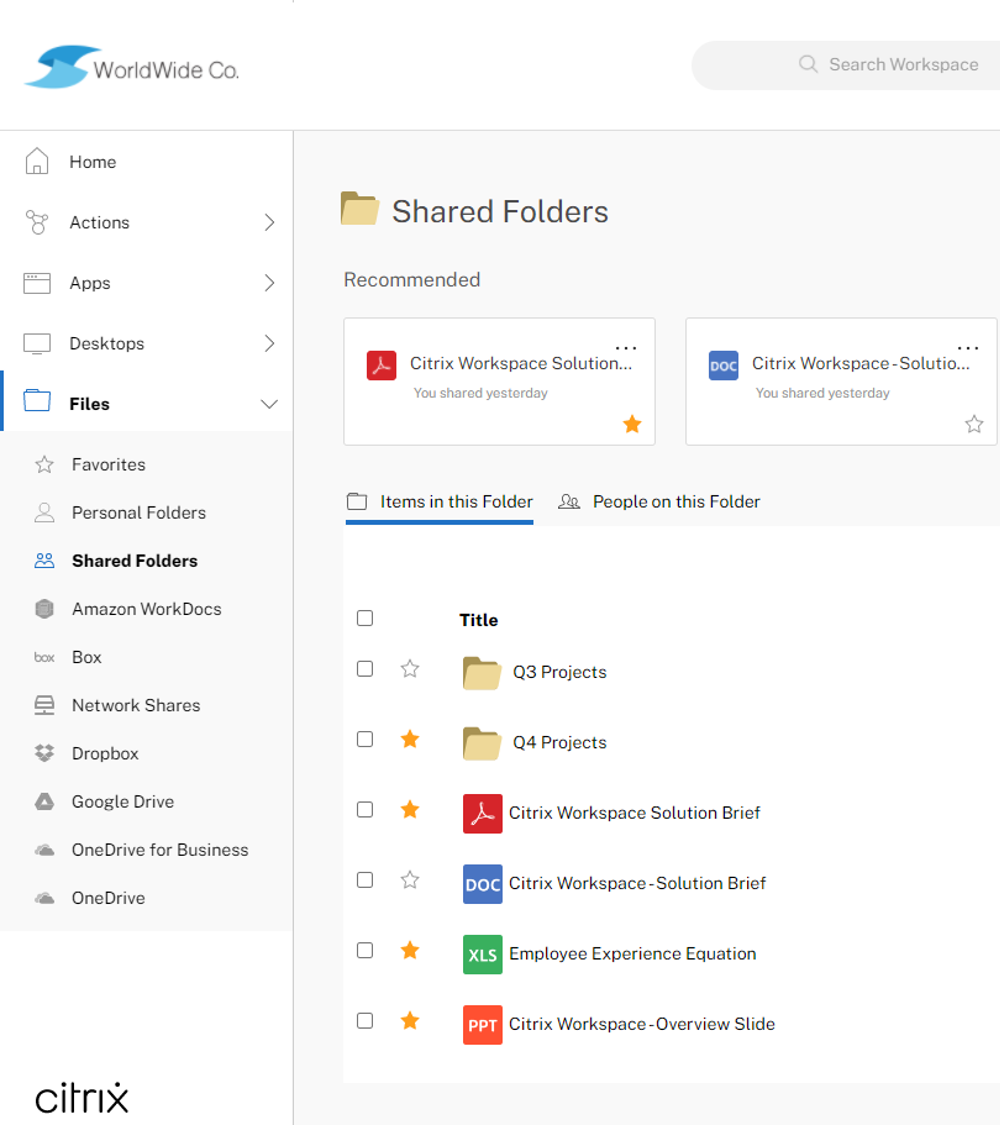Screen dimensions: 1002x1125
Task: Click the PPT icon of Overview Slide
Action: [x=483, y=1025]
